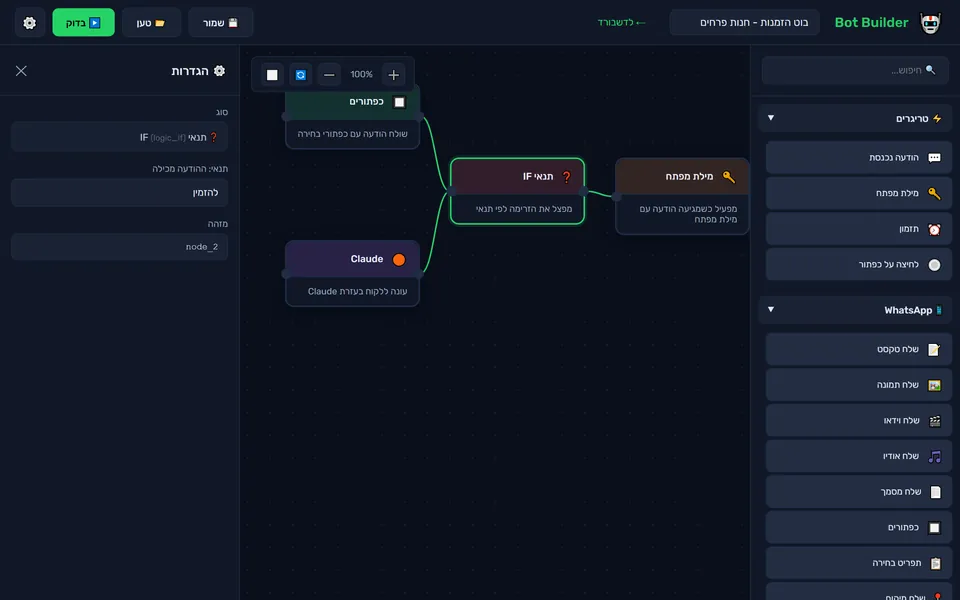Viewport: 960px width, 600px height.
Task: Select the שלח אודיו block
Action: [x=858, y=456]
